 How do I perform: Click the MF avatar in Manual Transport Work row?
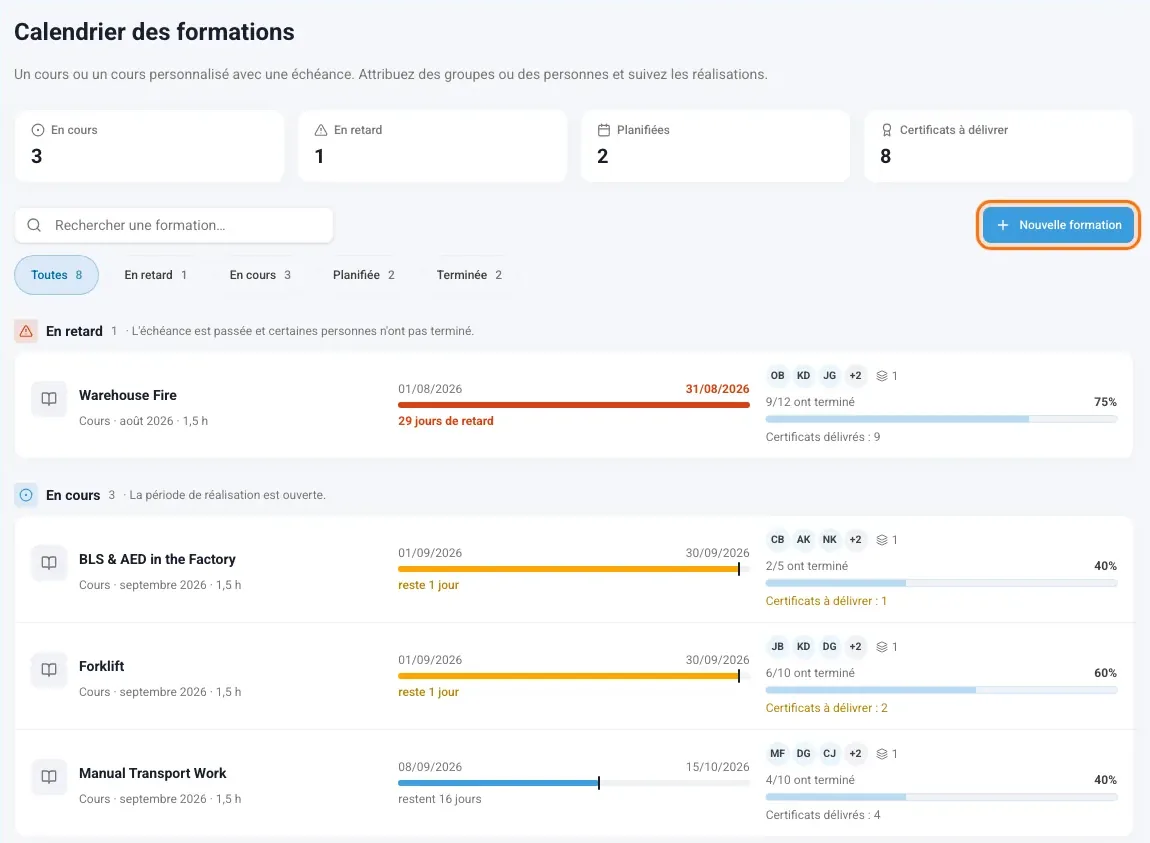point(777,754)
